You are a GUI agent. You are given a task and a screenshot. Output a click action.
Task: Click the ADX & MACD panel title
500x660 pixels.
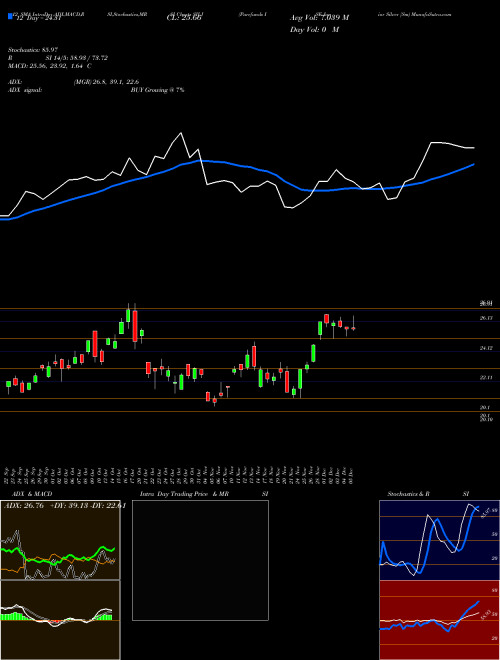click(x=32, y=494)
